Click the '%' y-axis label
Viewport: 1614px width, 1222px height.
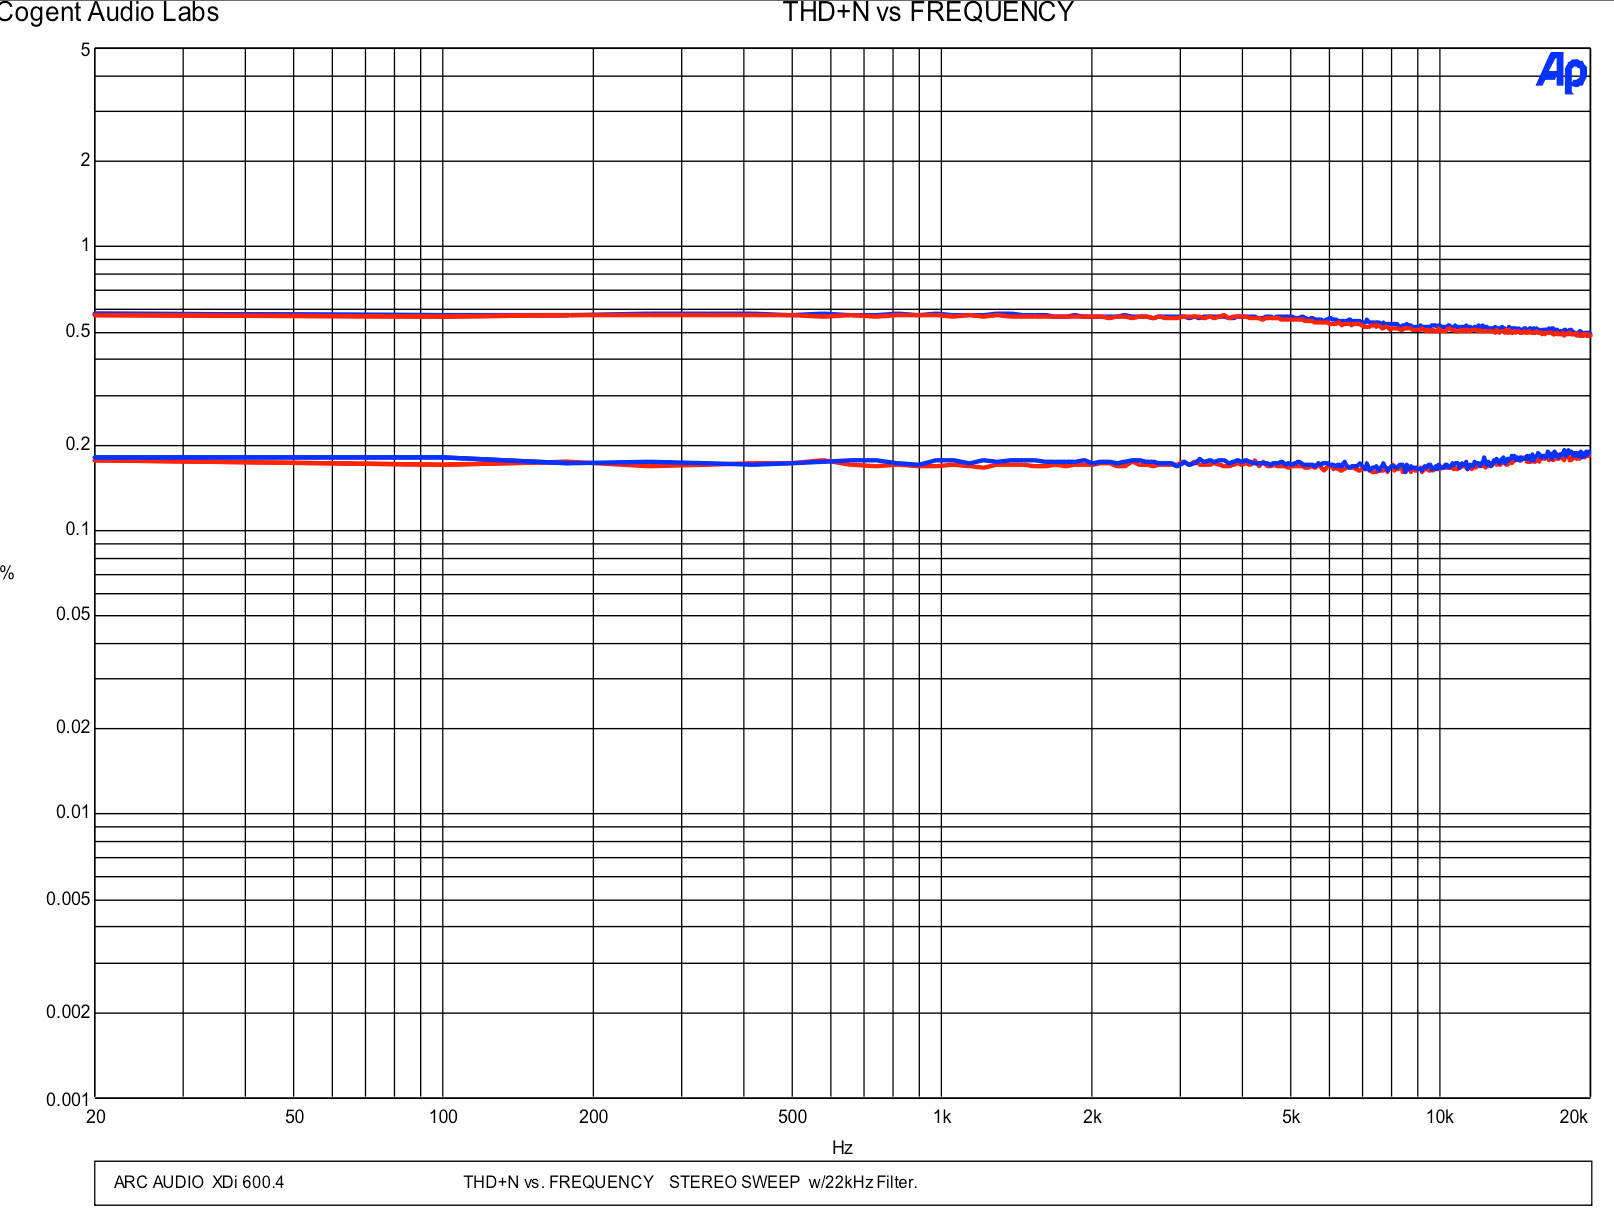click(x=7, y=573)
